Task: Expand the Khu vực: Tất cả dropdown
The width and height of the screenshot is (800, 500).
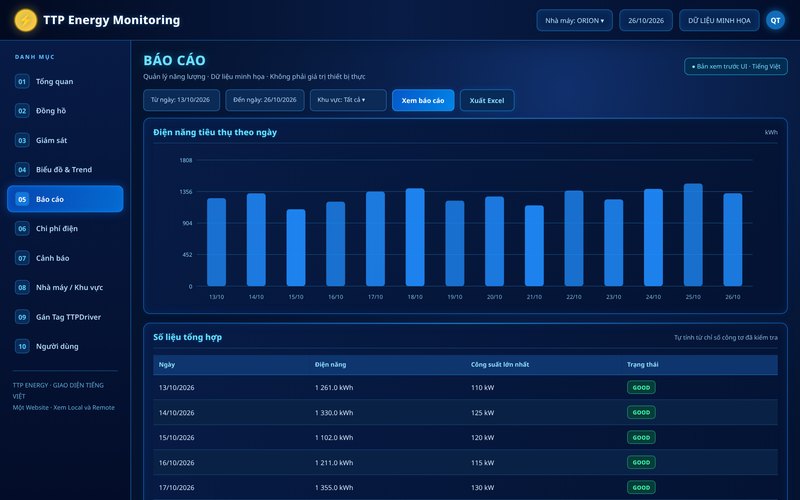Action: point(348,100)
